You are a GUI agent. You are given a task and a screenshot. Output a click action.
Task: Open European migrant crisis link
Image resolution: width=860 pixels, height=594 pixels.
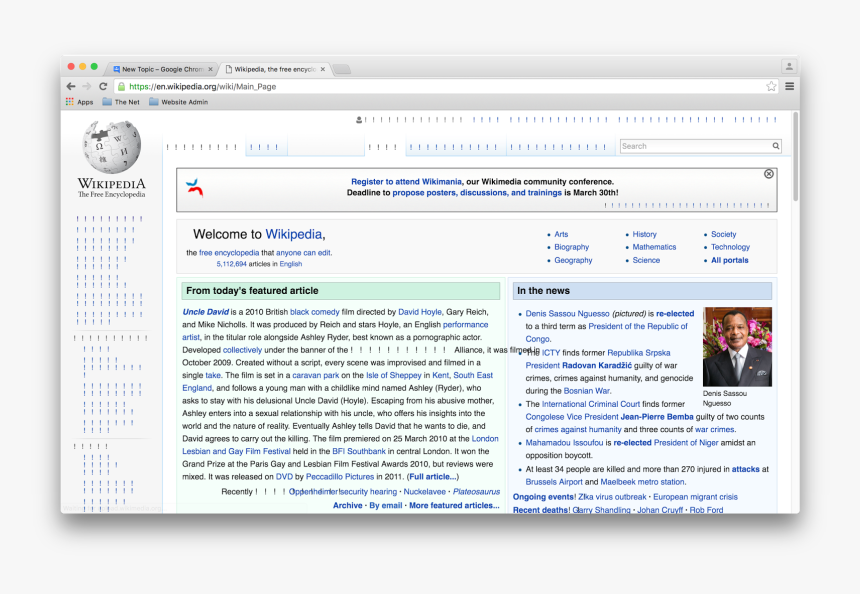coord(695,497)
